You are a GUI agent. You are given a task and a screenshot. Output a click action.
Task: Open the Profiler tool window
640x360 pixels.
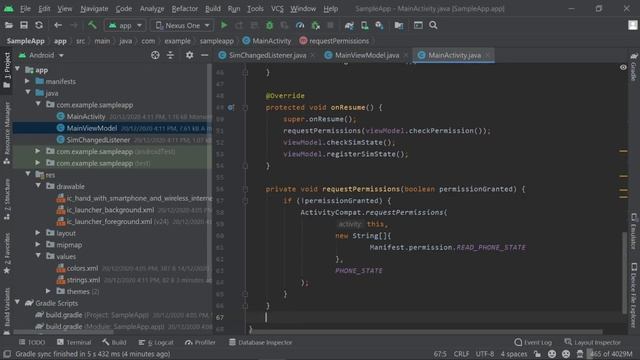(x=200, y=342)
